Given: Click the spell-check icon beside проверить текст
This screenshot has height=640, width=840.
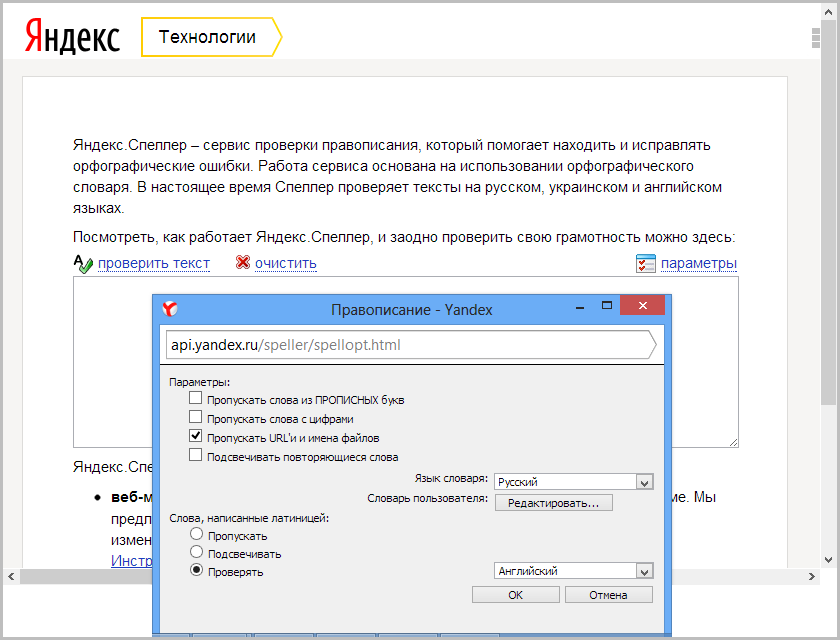Looking at the screenshot, I should (83, 263).
